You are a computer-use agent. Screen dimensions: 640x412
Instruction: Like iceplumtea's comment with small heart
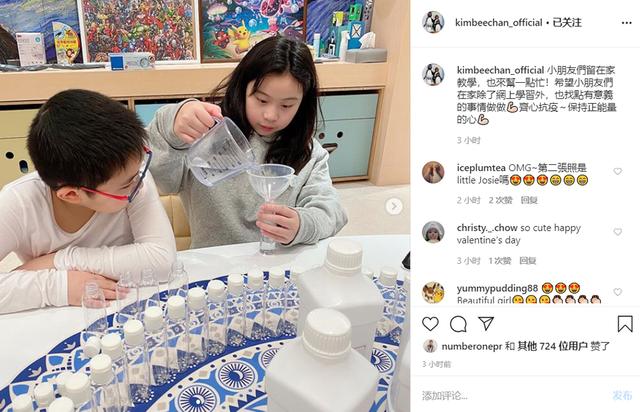(618, 171)
